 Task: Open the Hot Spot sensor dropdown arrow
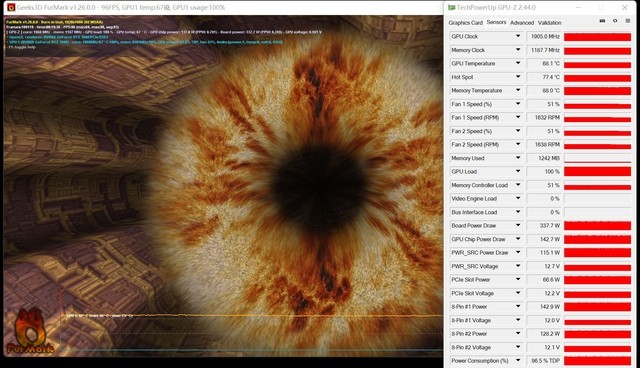coord(518,77)
